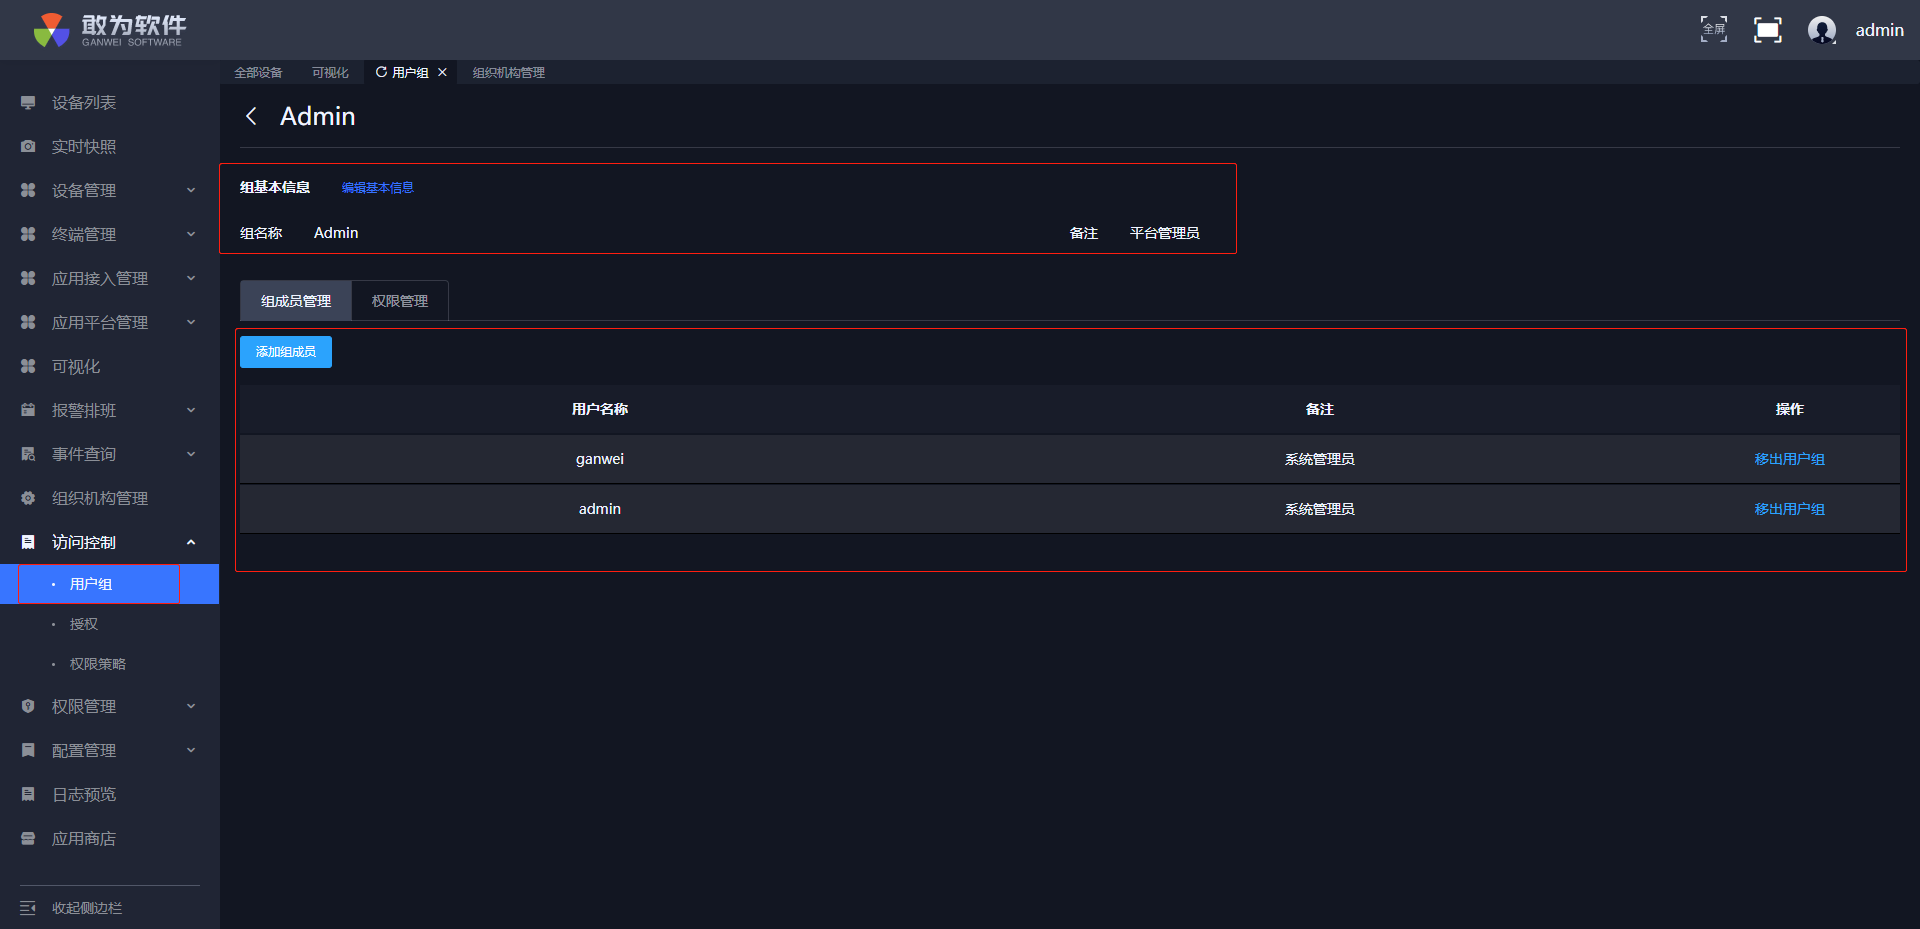Click the admin user avatar icon
This screenshot has width=1920, height=929.
coord(1822,30)
